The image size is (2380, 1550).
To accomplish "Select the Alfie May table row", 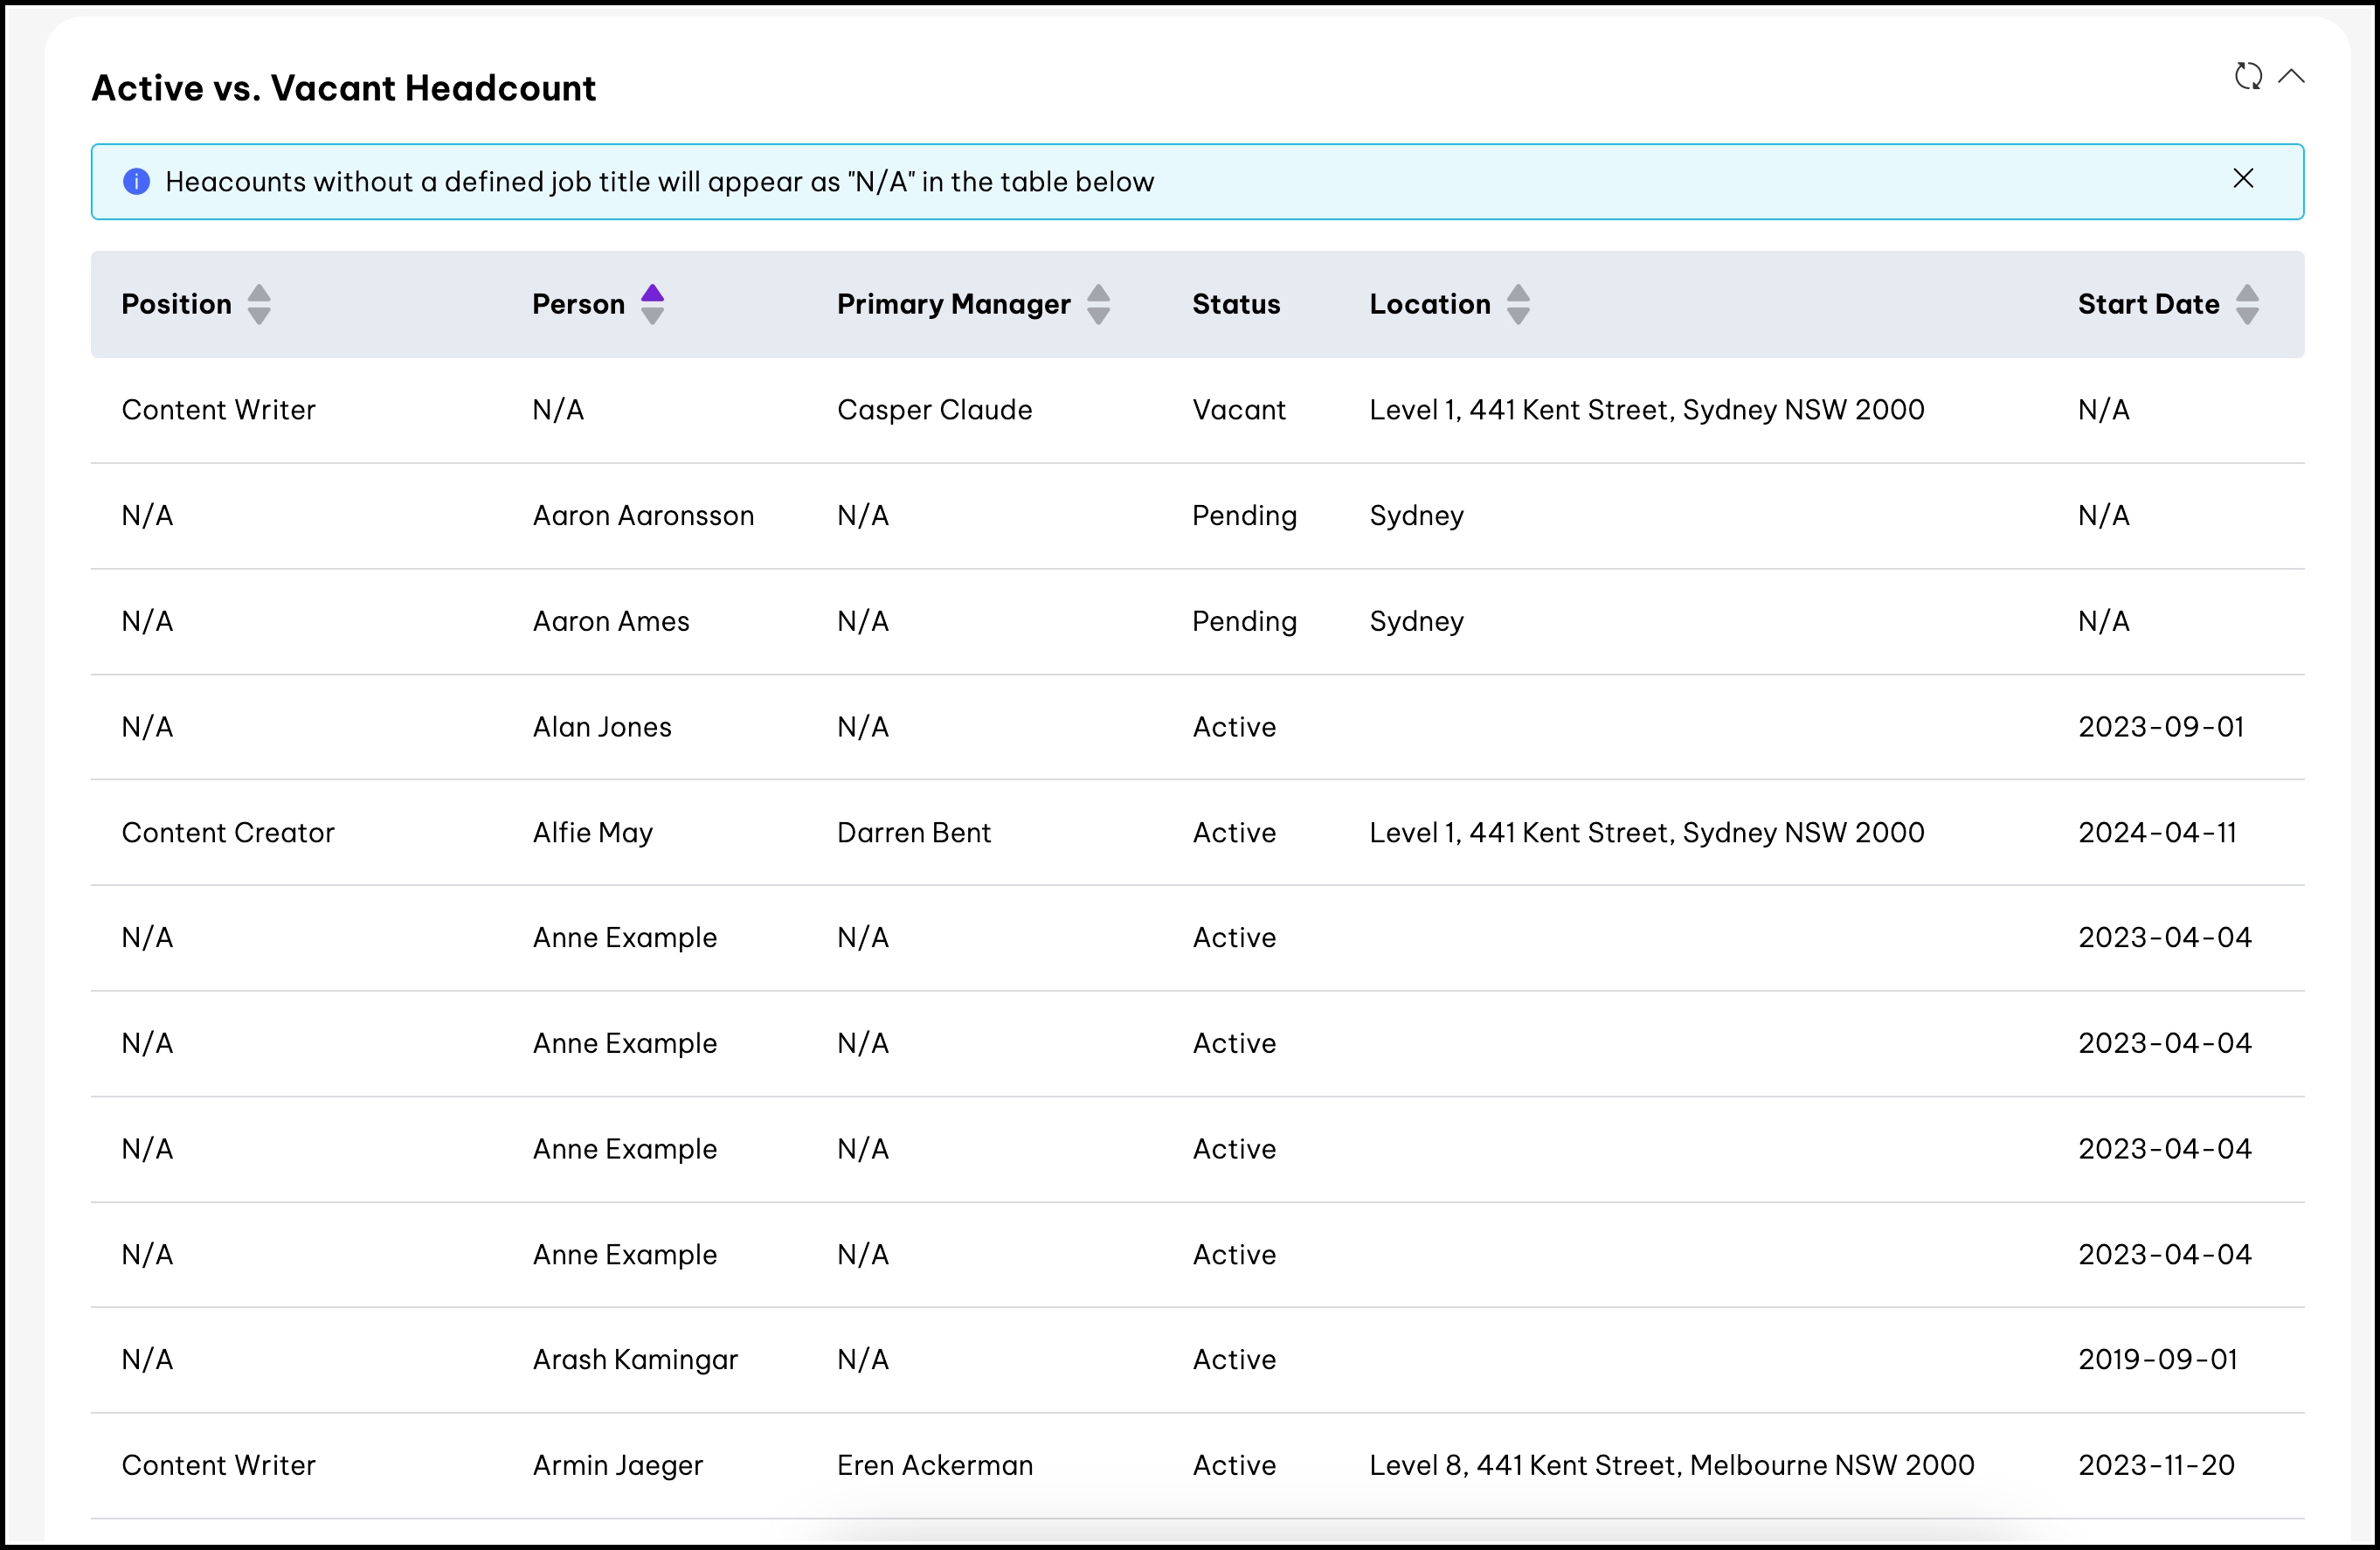I will coord(592,833).
